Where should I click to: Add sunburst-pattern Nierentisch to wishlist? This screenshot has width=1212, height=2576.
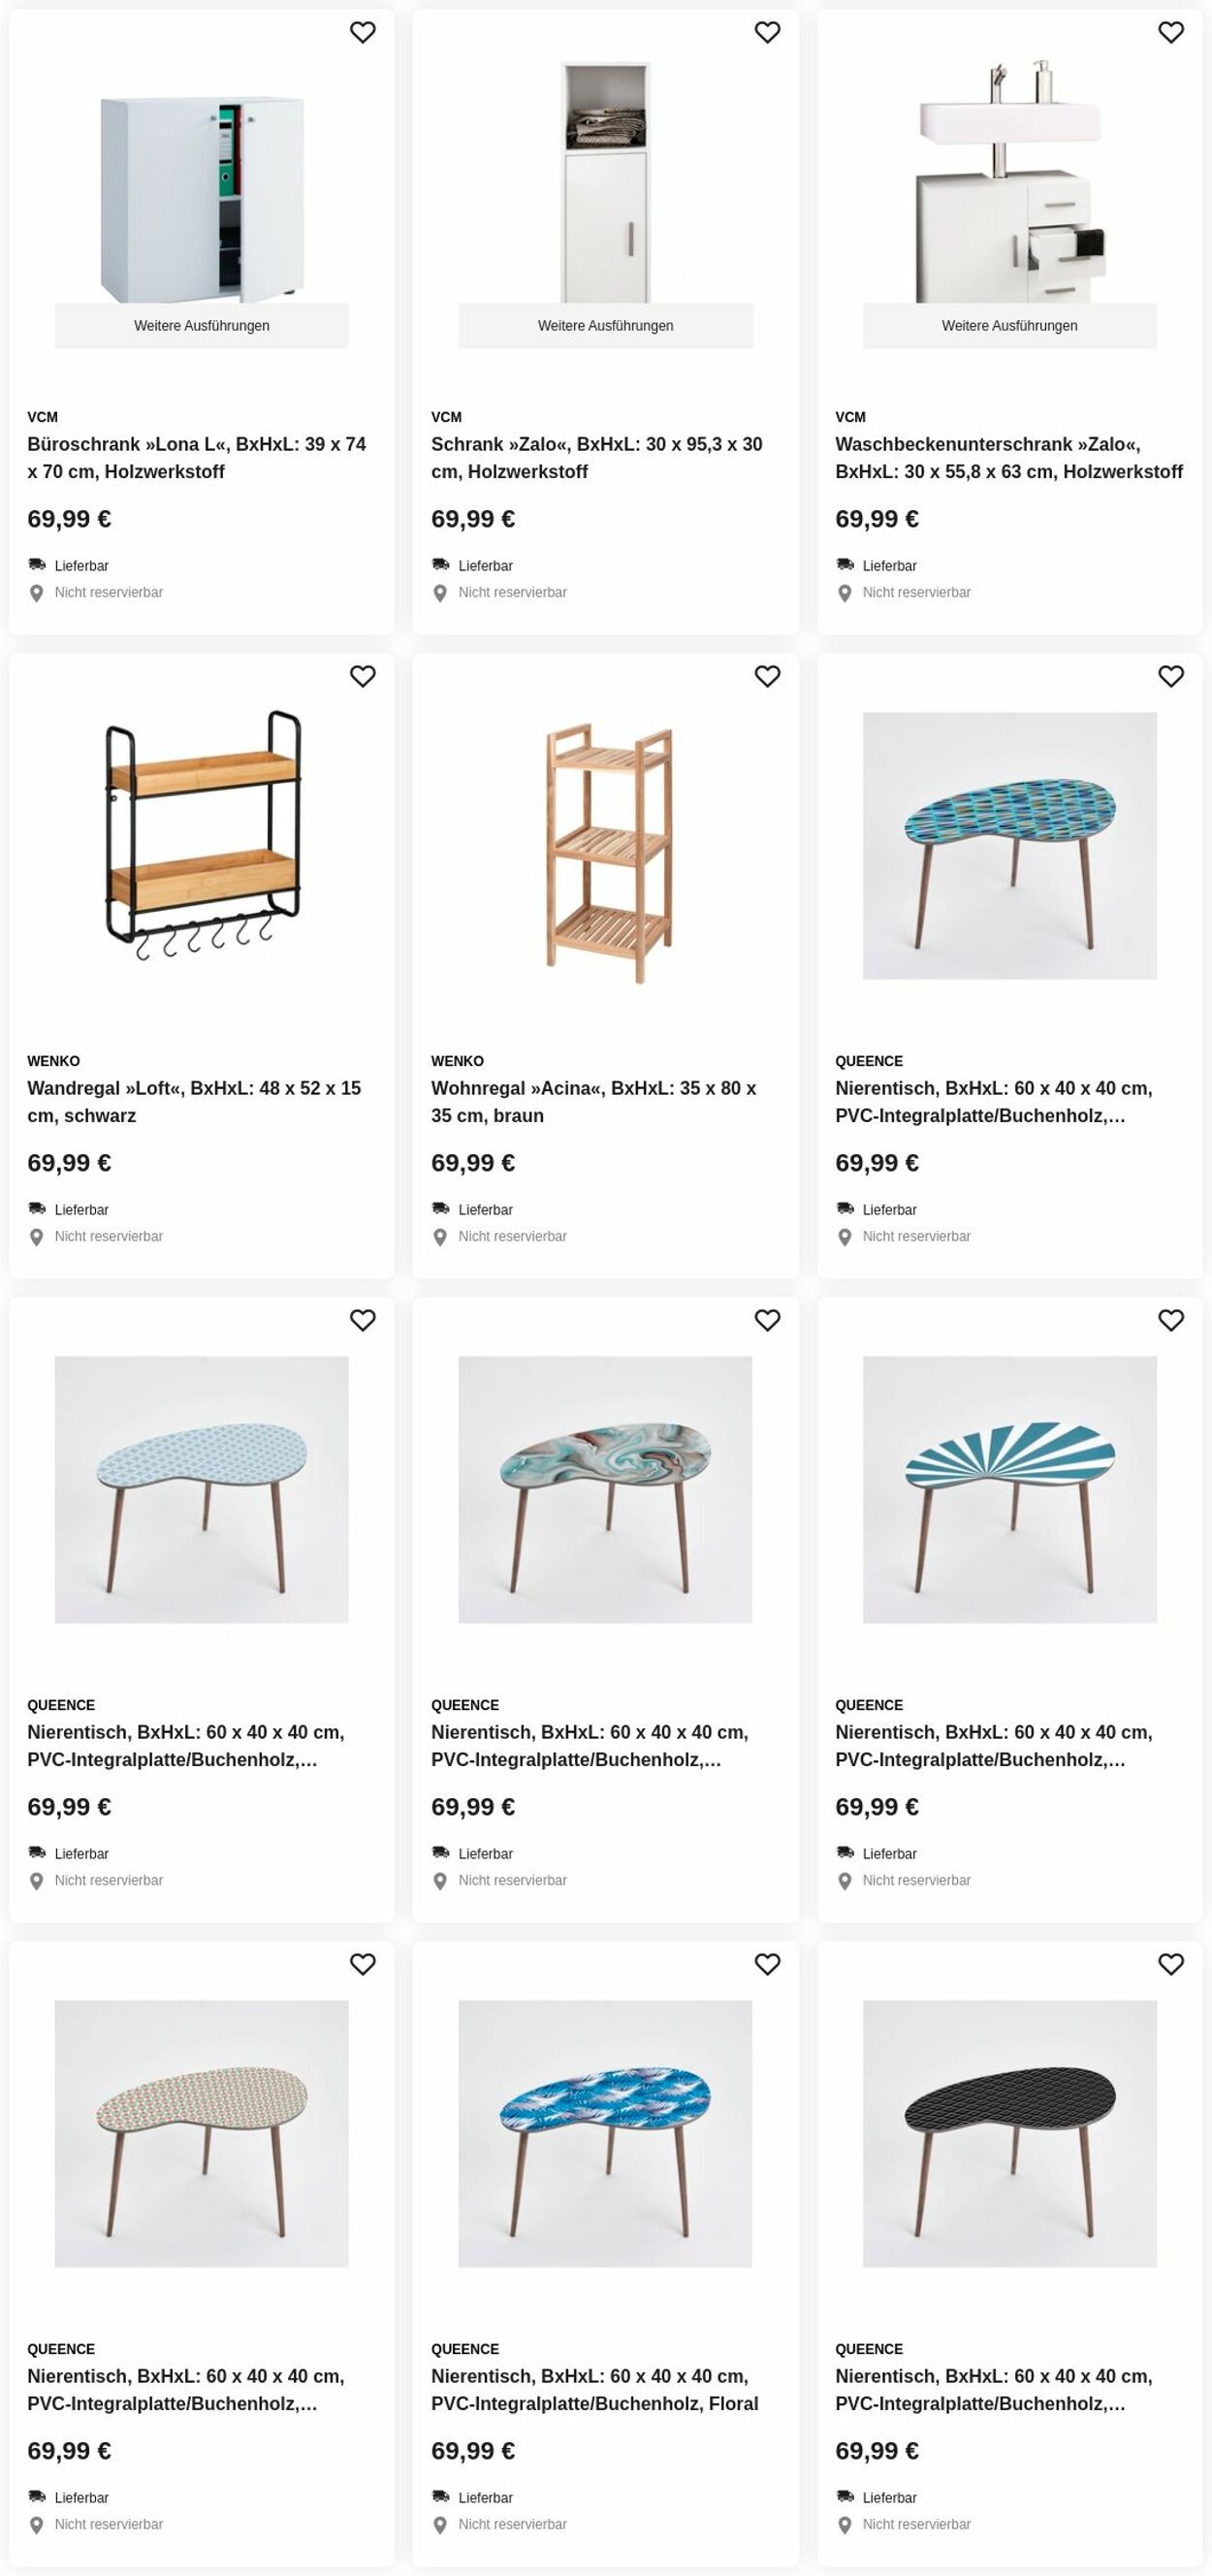[1171, 1321]
